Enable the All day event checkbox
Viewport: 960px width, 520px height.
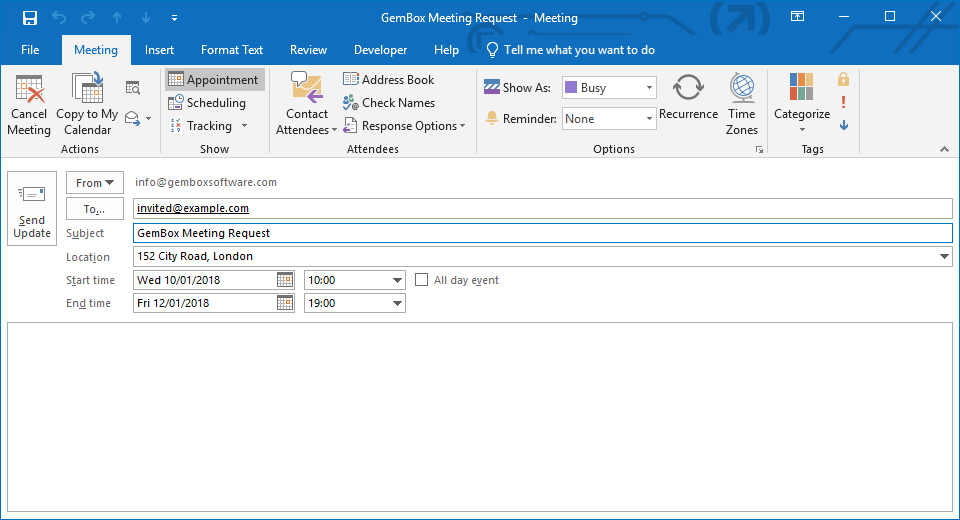(422, 281)
